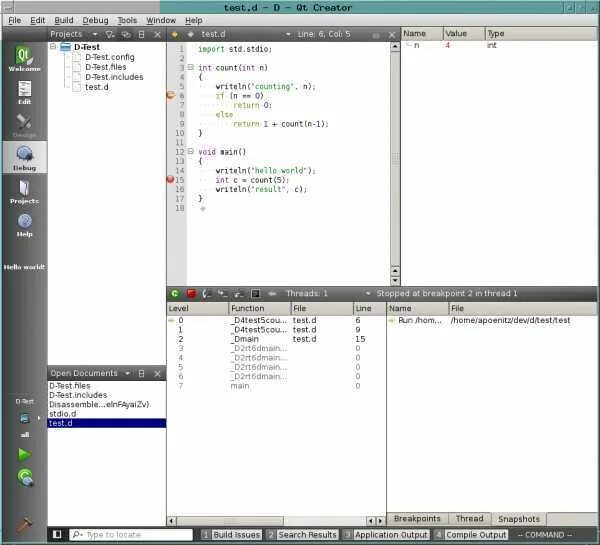Step into the function
The width and height of the screenshot is (600, 545).
pos(223,294)
